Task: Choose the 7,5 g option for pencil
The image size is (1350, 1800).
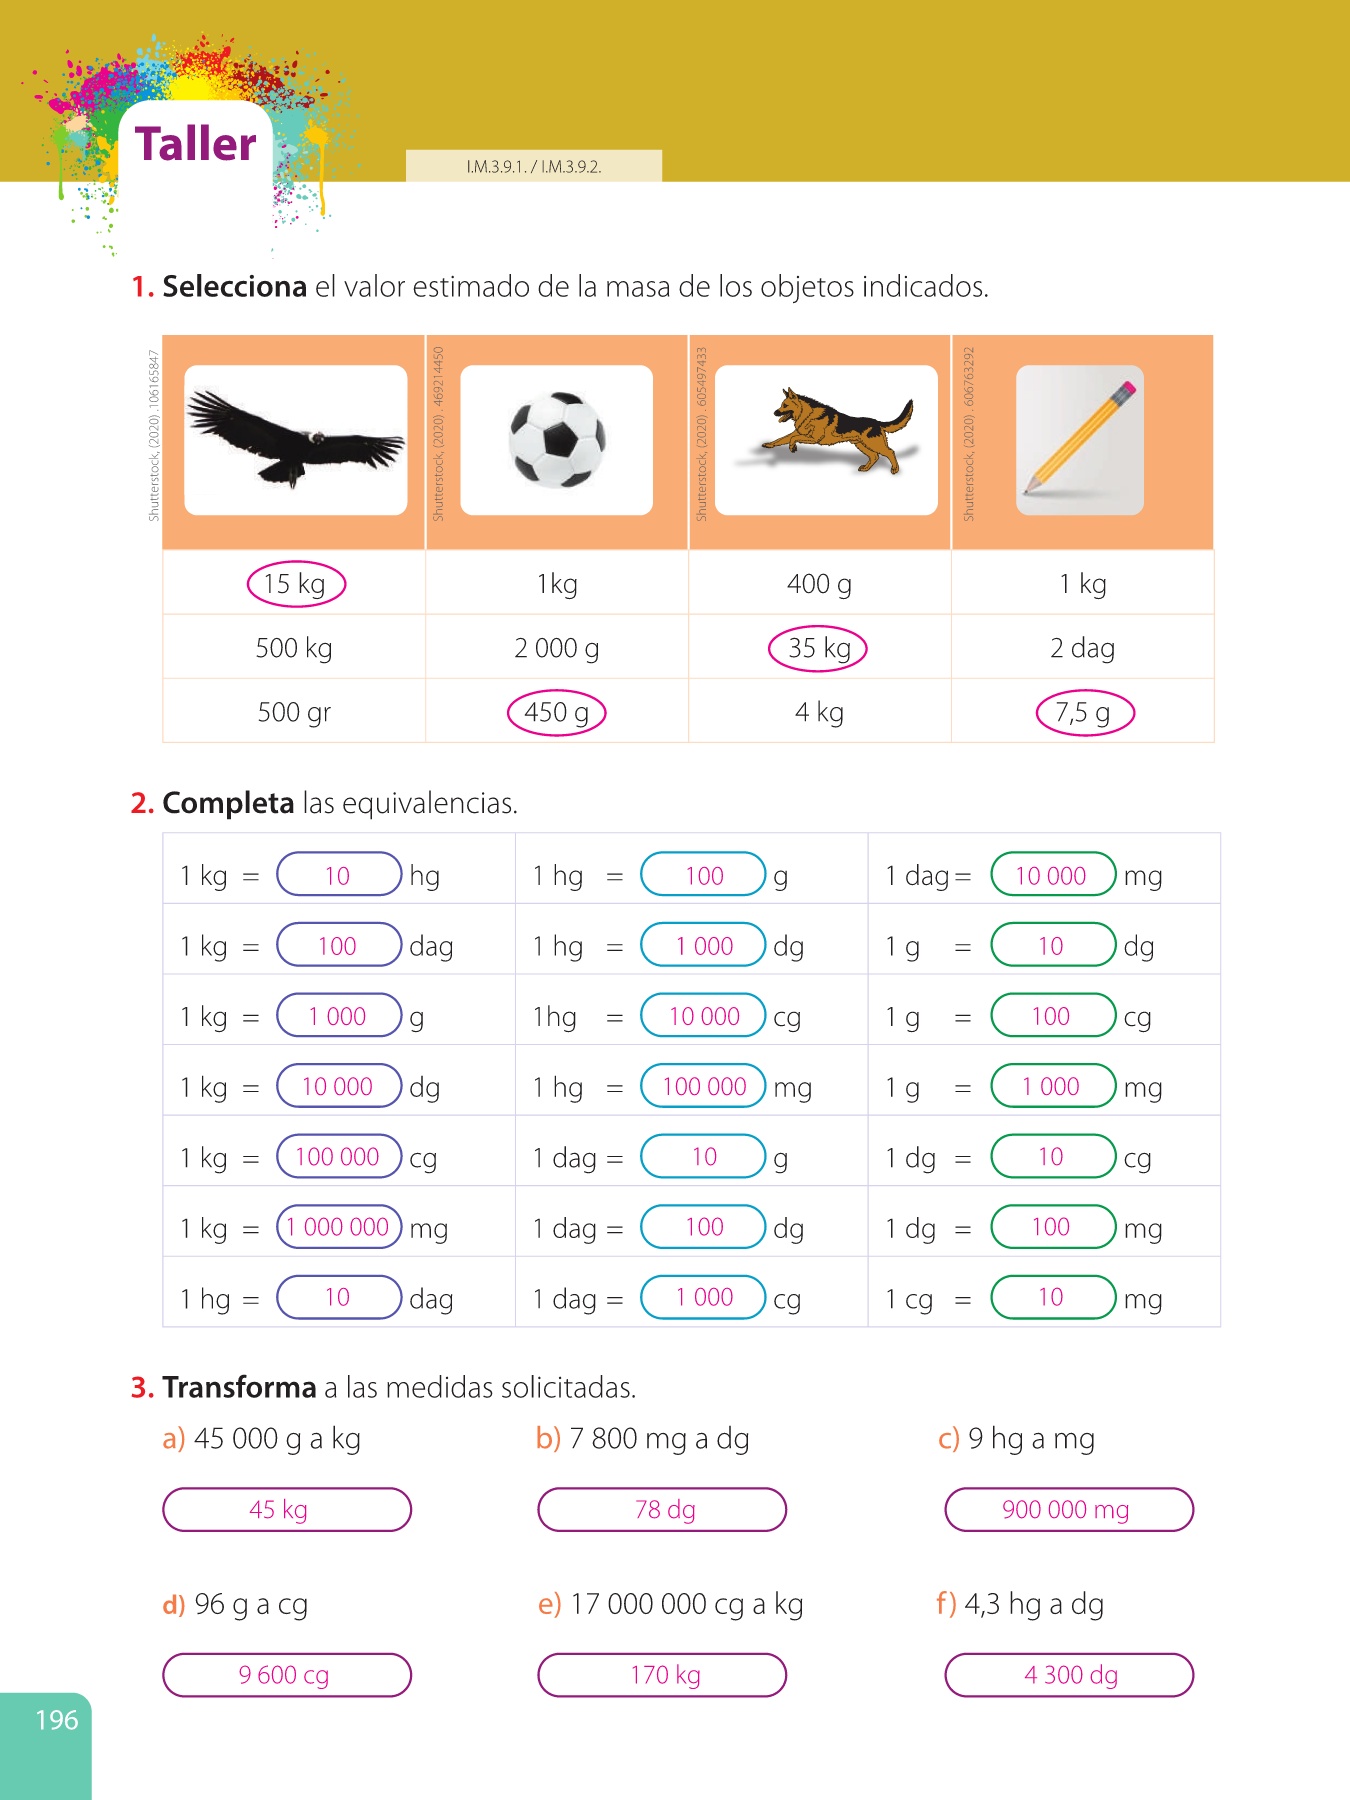Action: (x=1083, y=713)
